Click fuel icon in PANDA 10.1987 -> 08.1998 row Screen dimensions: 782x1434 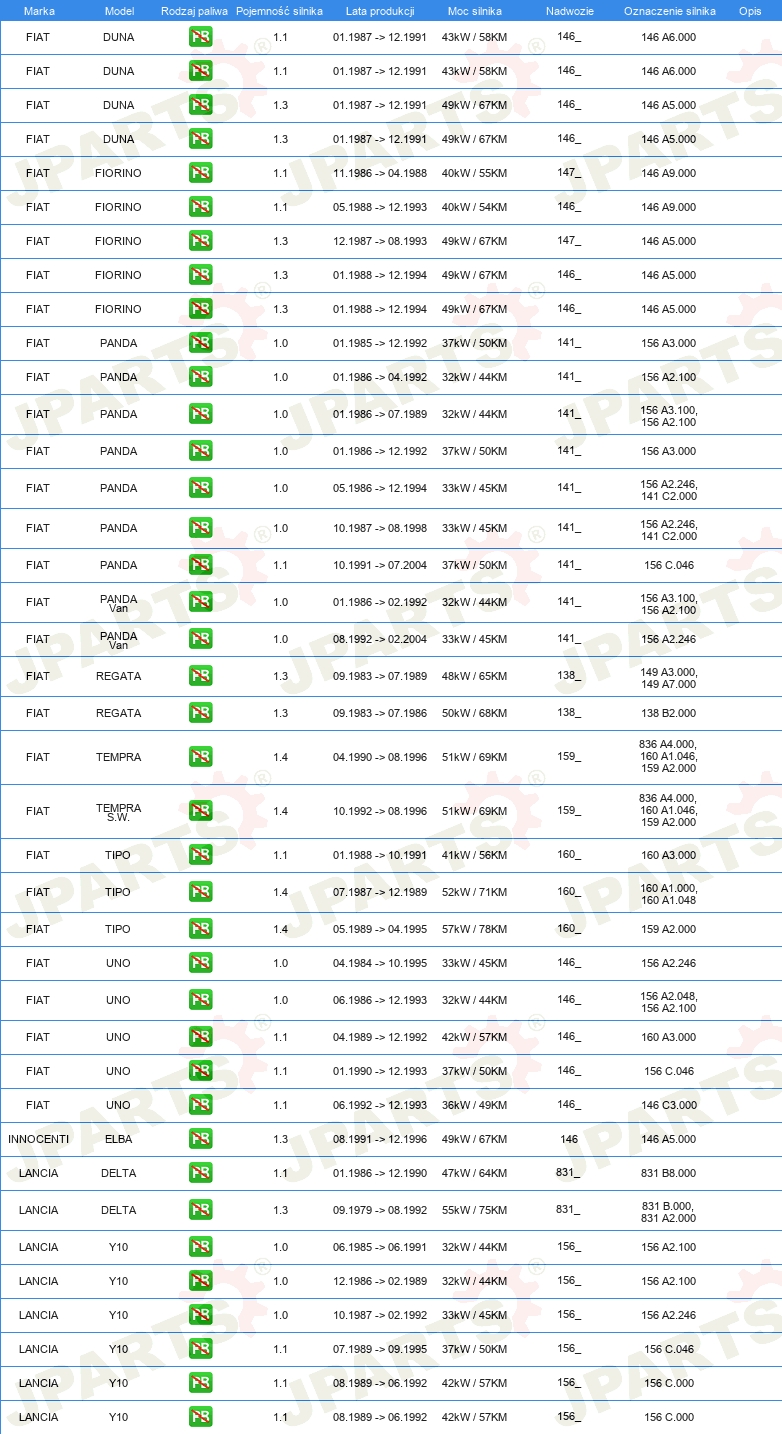click(200, 528)
